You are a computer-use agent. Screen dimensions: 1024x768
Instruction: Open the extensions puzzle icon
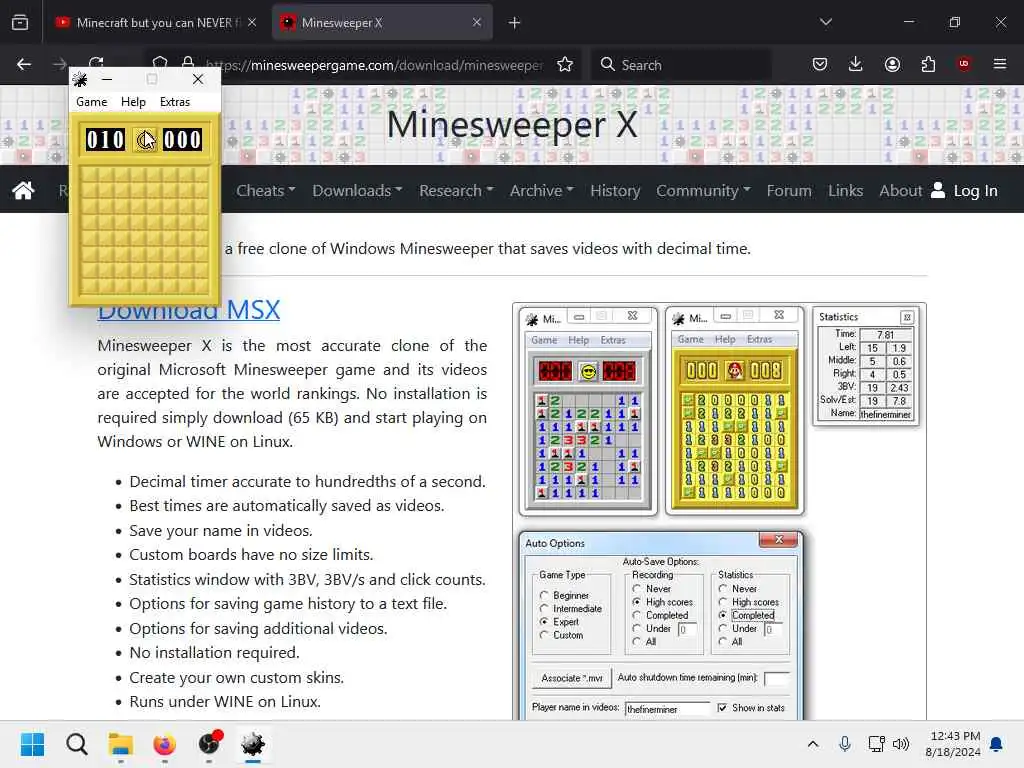point(928,64)
